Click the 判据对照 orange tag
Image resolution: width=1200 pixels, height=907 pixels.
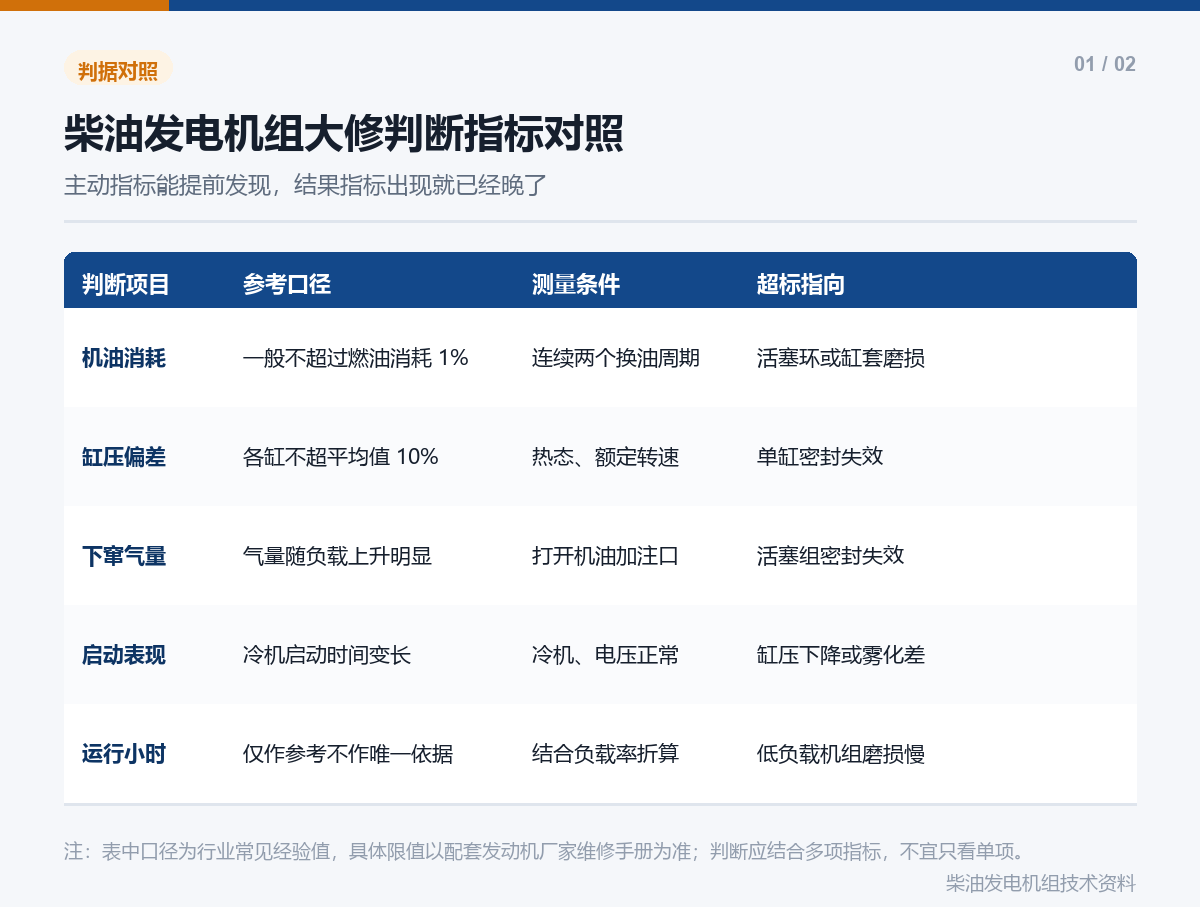(x=118, y=70)
